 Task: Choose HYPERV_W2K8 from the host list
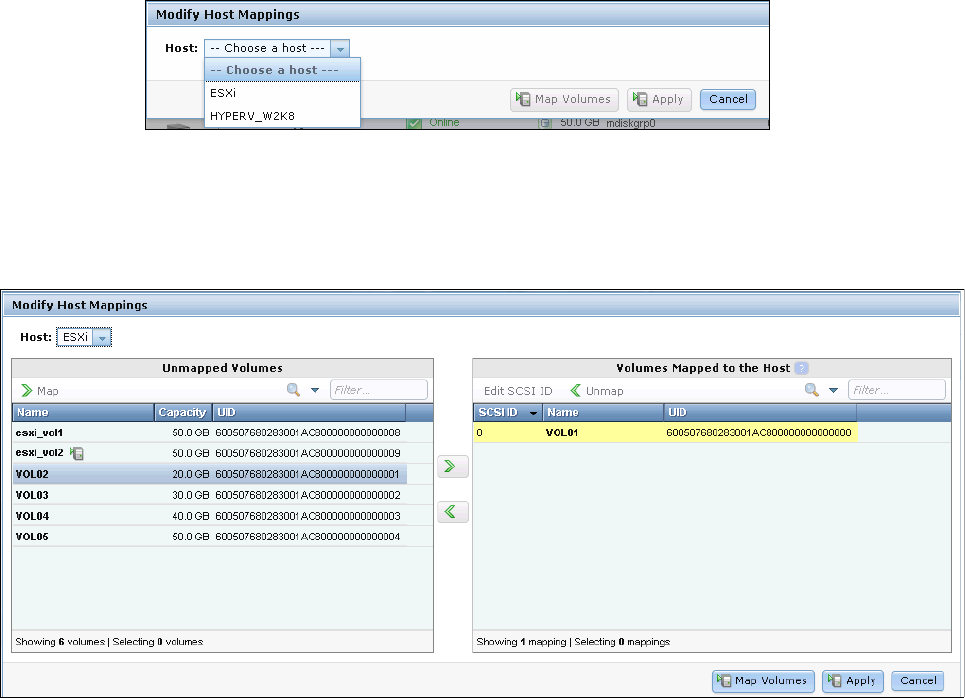point(251,116)
